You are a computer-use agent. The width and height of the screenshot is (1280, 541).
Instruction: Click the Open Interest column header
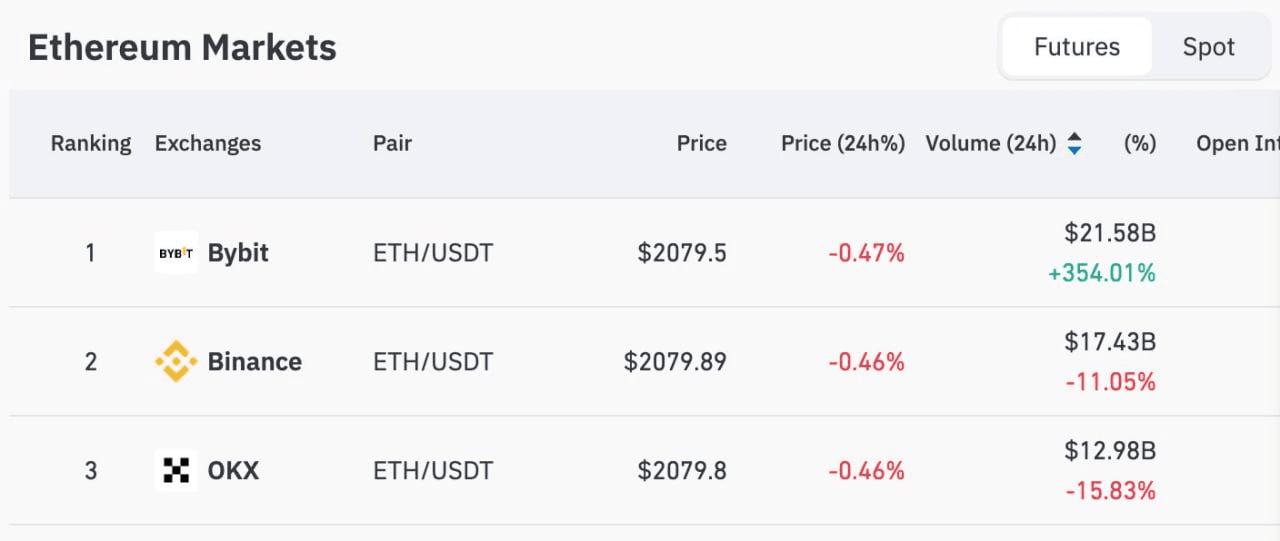pos(1237,144)
